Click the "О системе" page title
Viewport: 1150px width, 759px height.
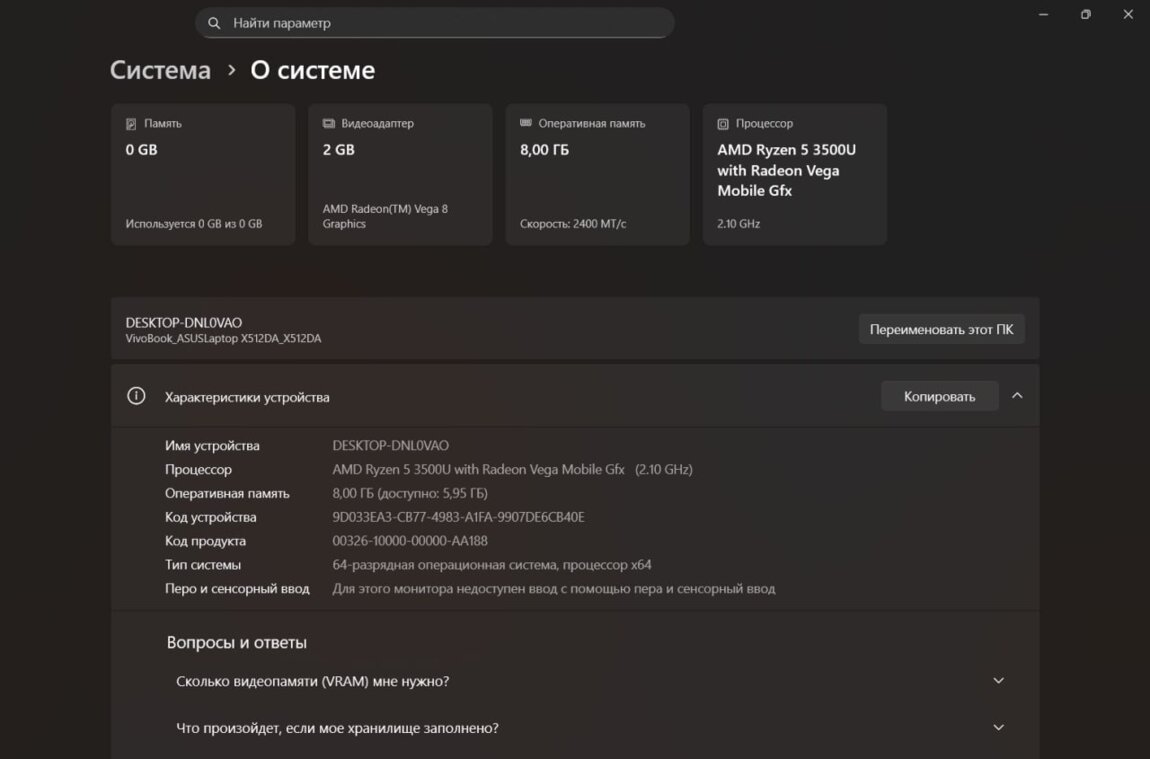(312, 71)
